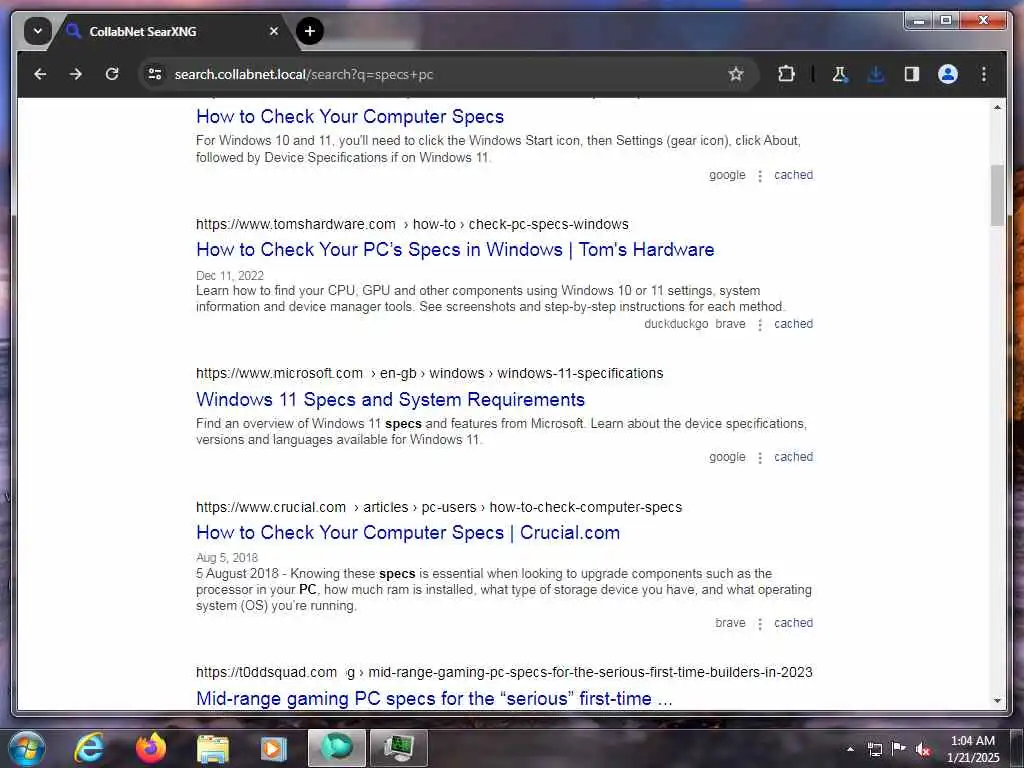Click the crucial.com URL breadcrumb
This screenshot has width=1024, height=768.
tap(439, 507)
